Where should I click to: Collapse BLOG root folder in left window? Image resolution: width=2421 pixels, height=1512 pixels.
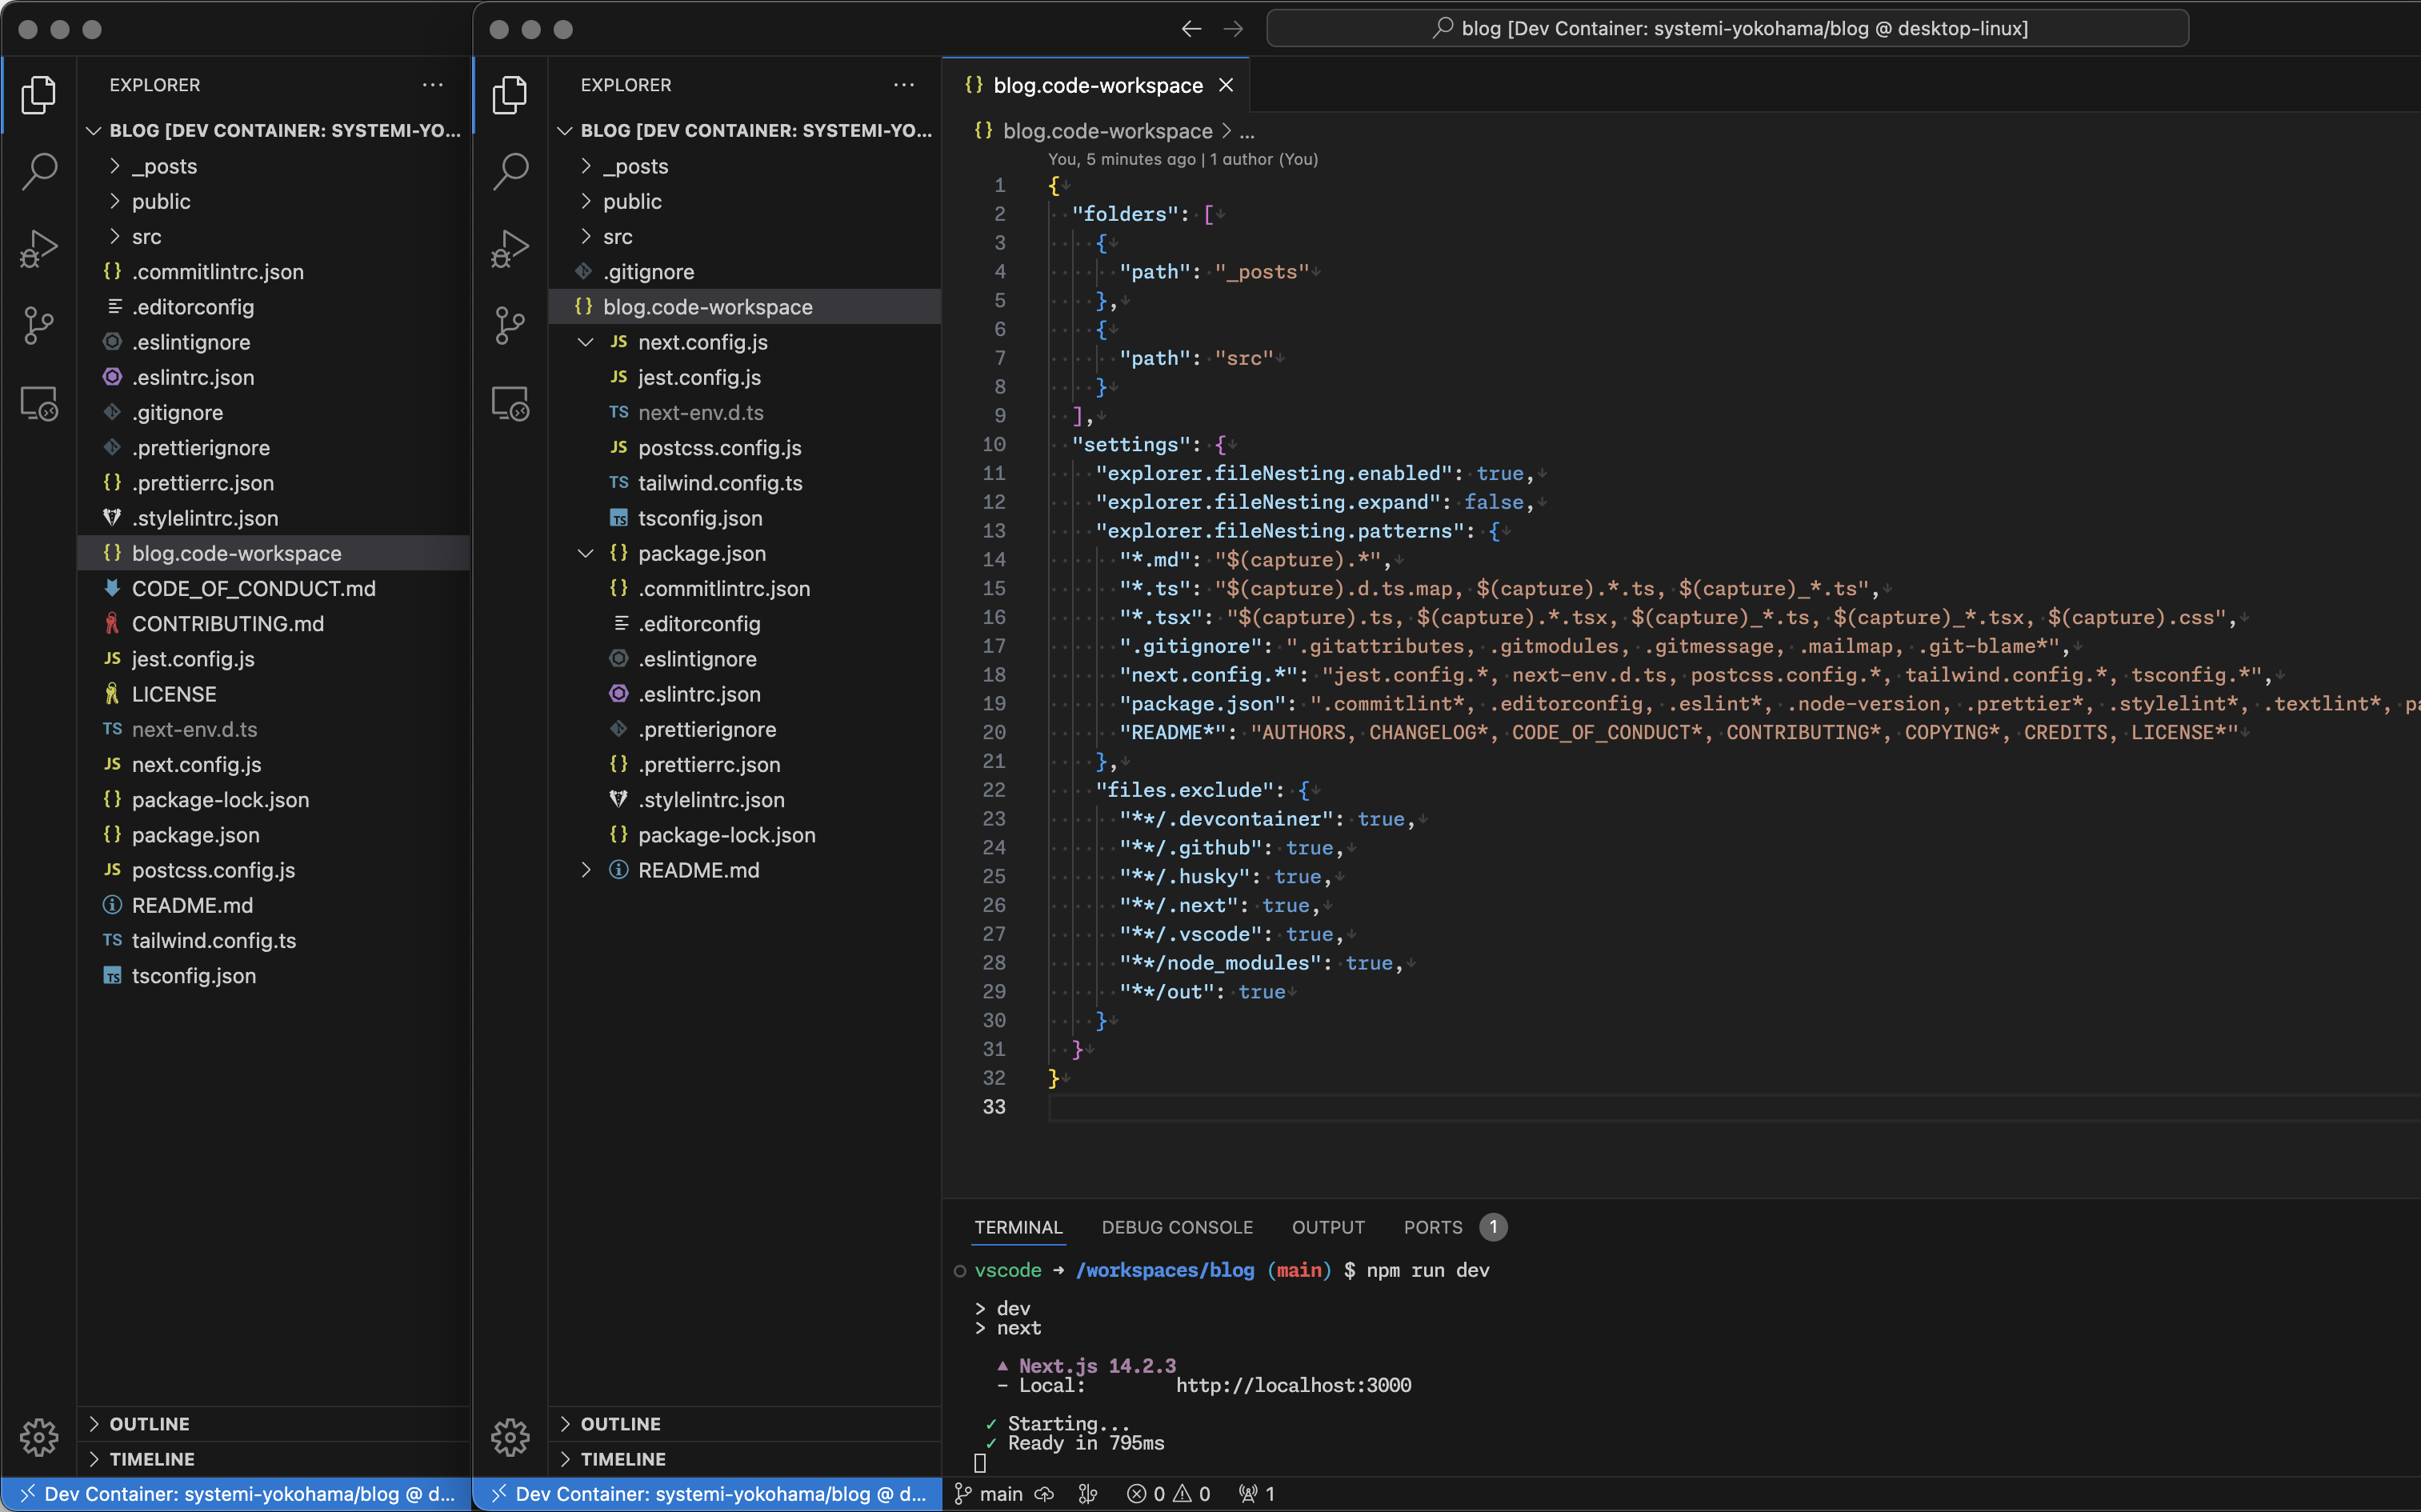(274, 130)
